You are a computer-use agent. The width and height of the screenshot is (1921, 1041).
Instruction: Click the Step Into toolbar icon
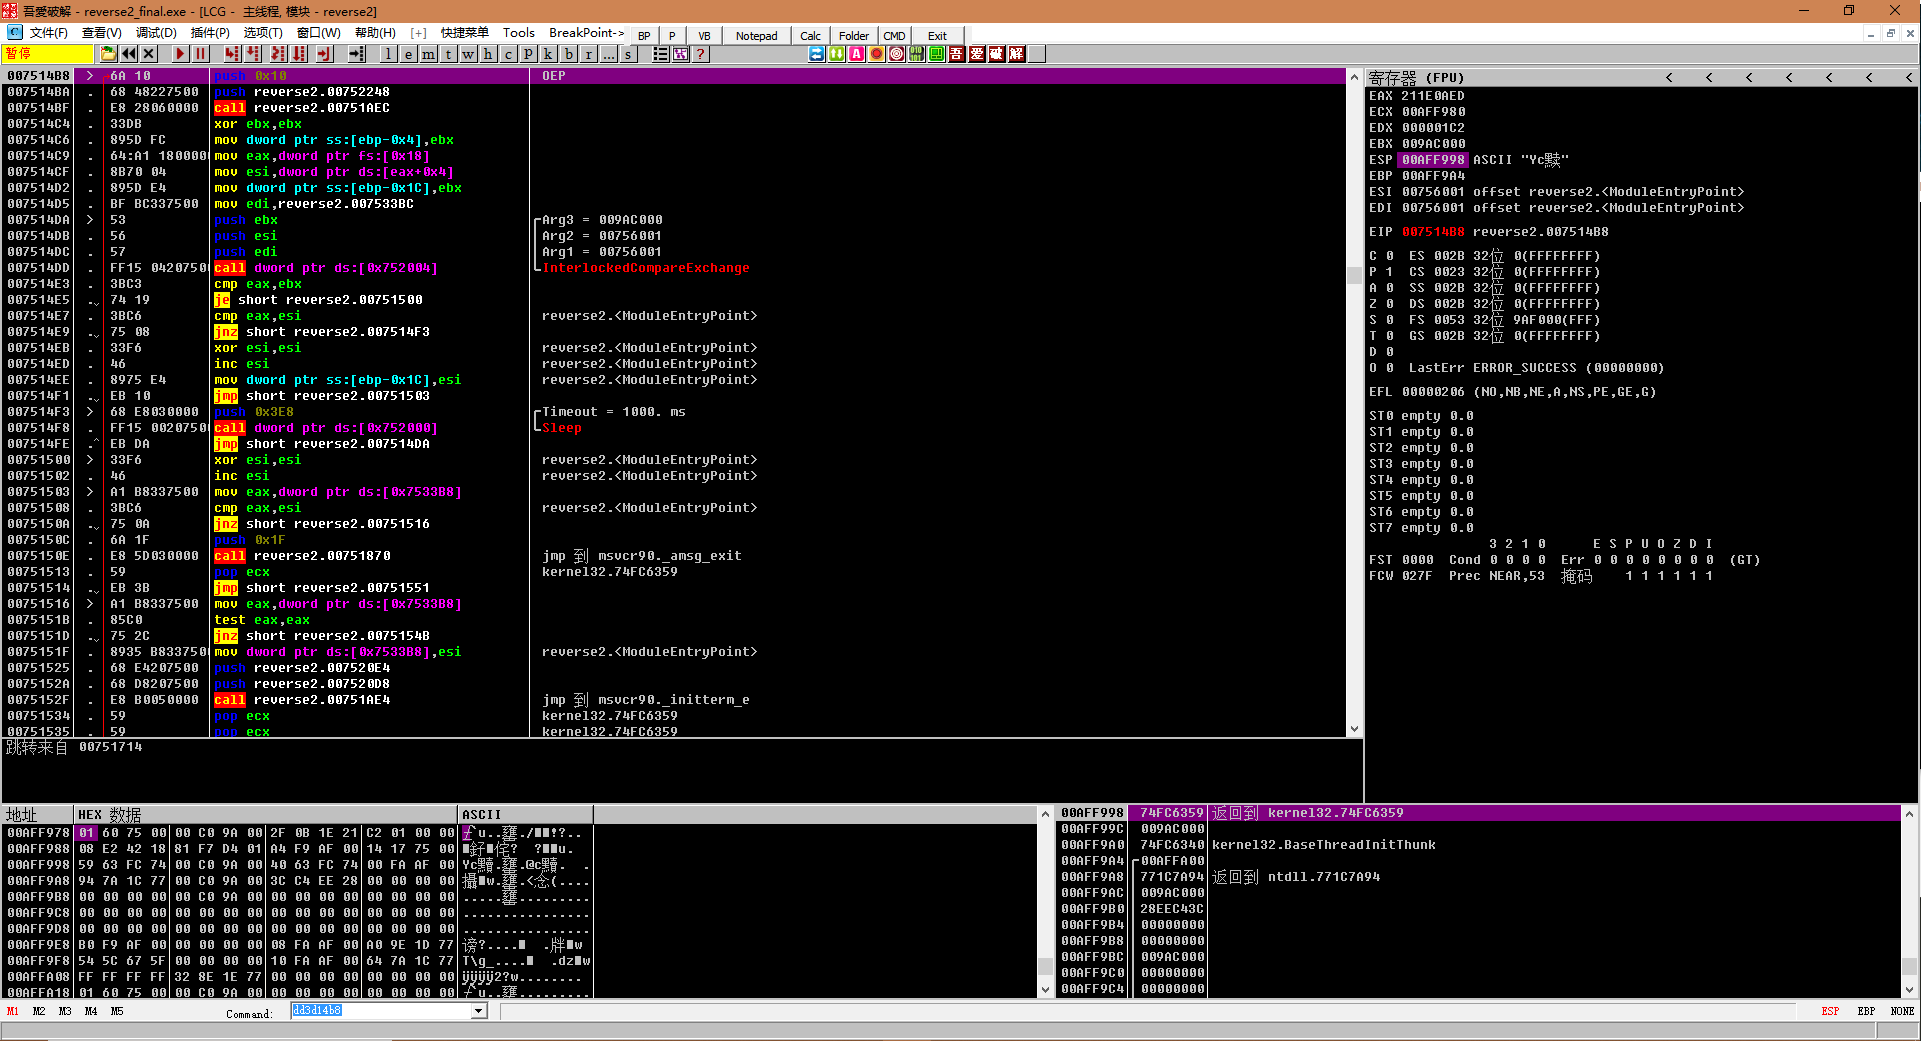click(232, 54)
